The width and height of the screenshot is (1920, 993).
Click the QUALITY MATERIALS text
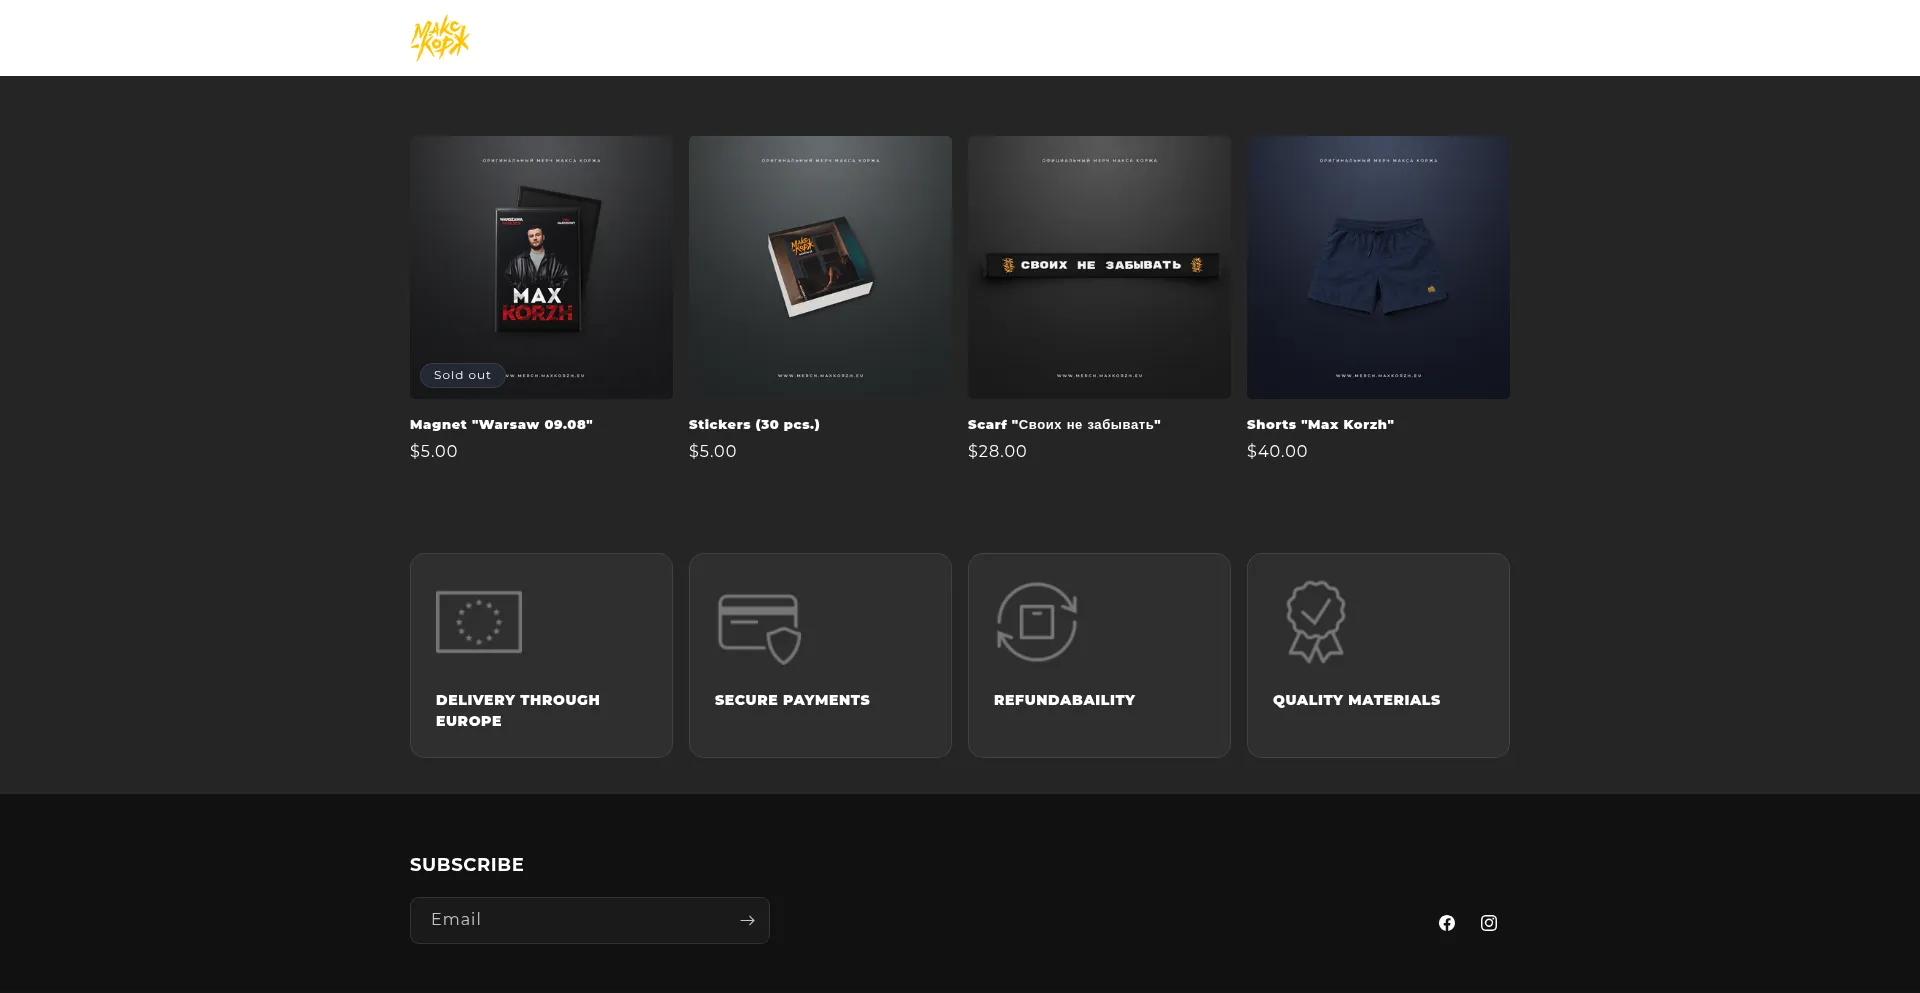coord(1356,700)
